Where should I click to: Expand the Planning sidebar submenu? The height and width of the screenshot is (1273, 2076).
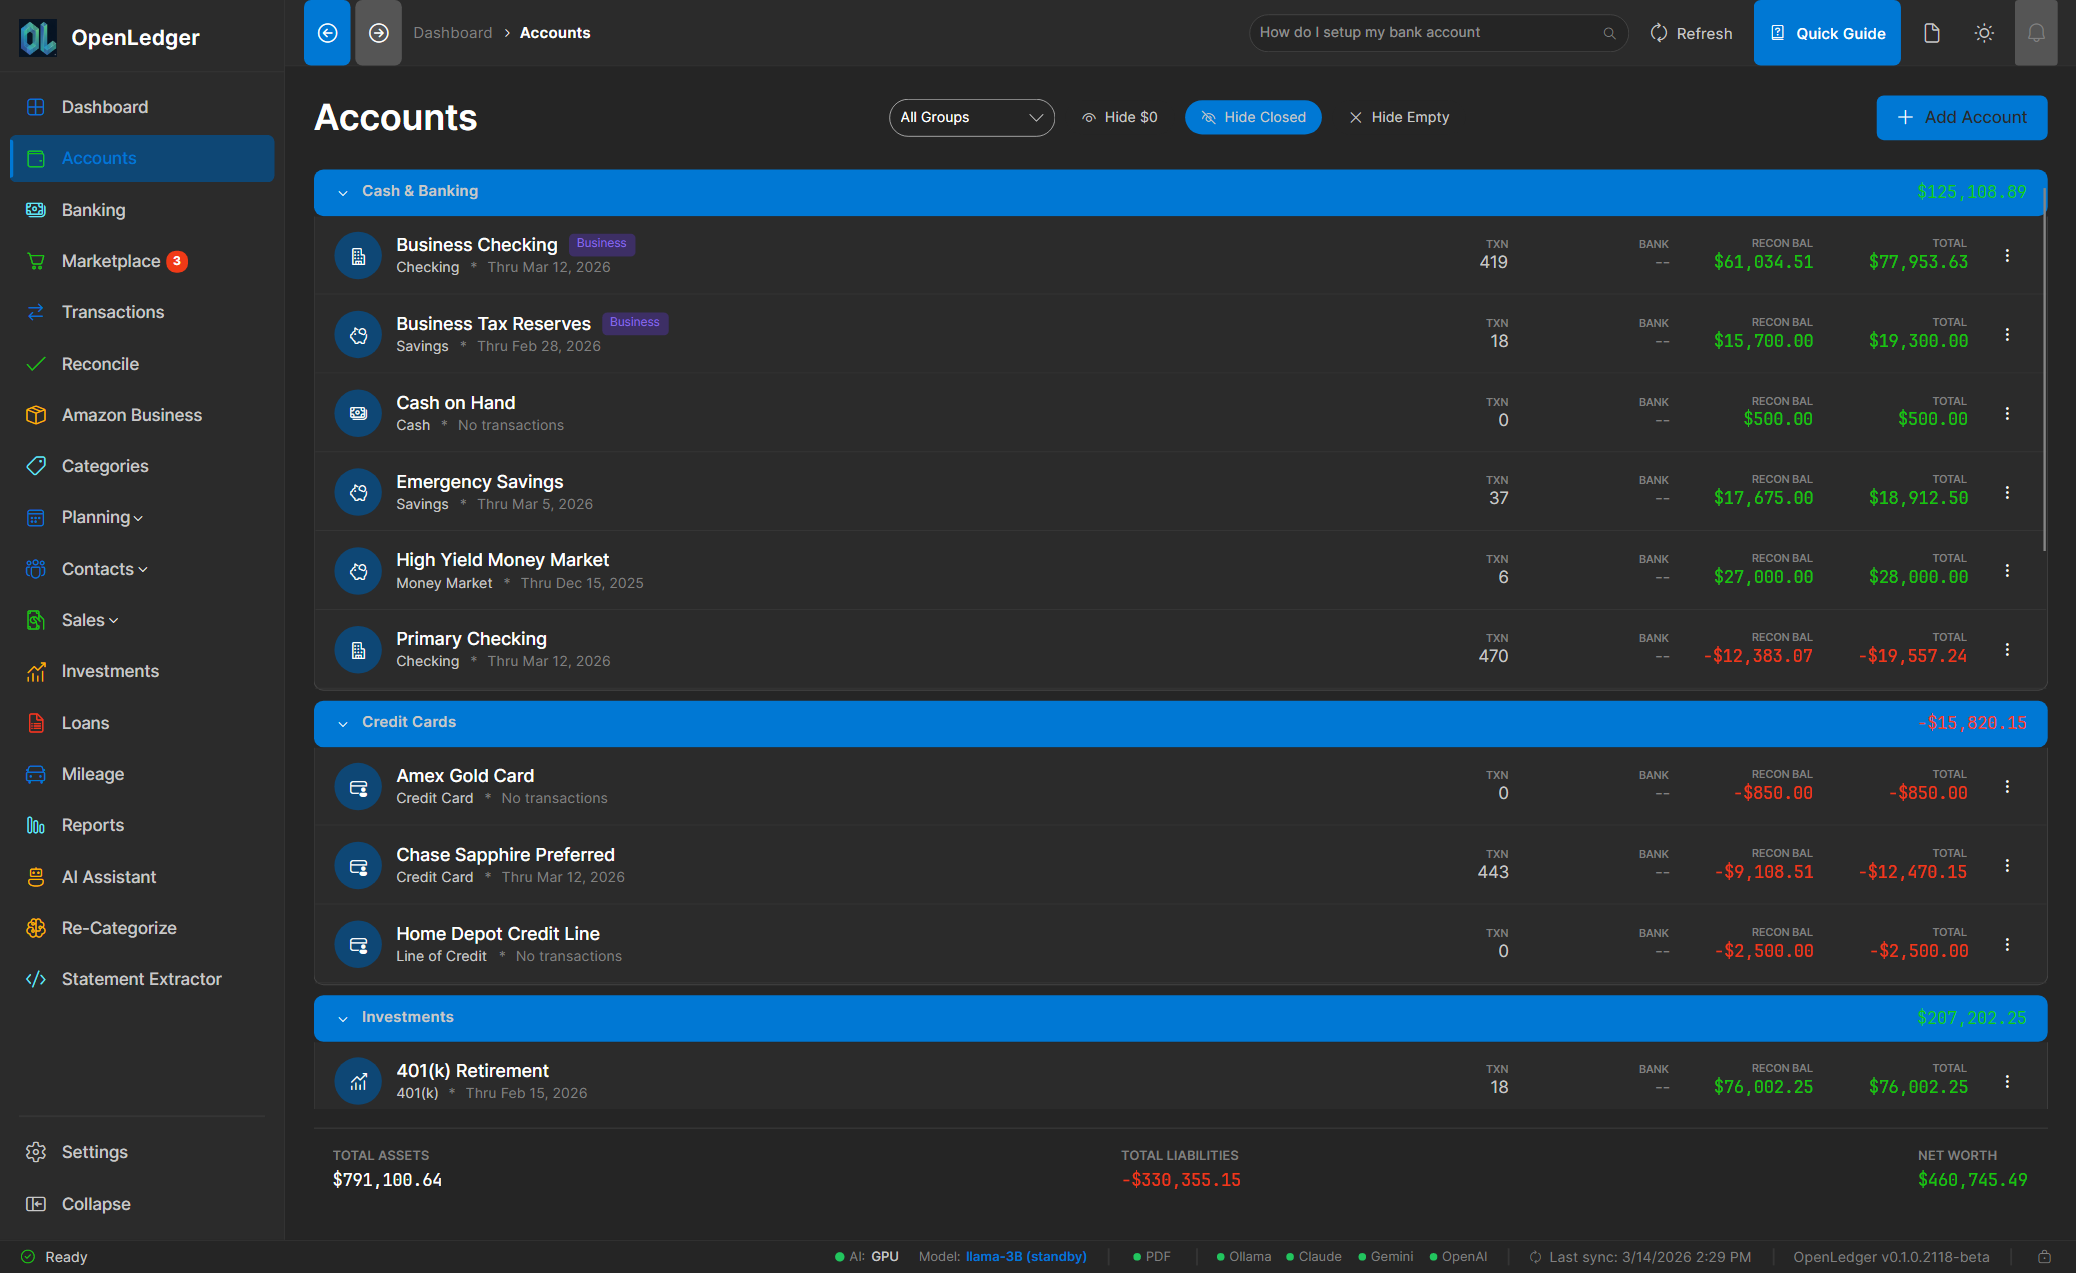(x=102, y=517)
